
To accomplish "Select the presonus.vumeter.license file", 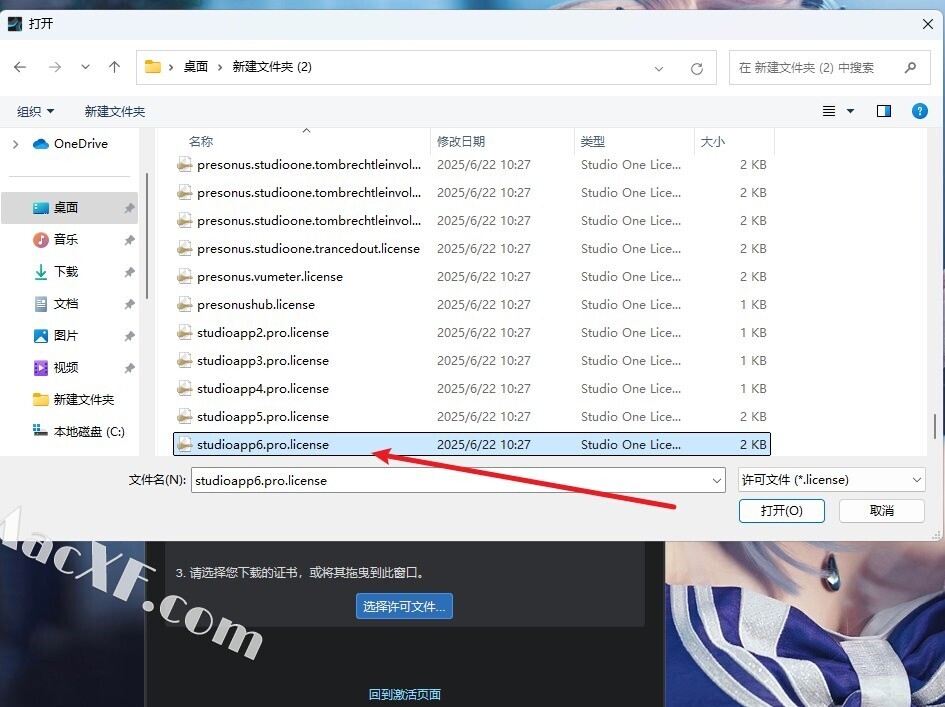I will pyautogui.click(x=472, y=277).
